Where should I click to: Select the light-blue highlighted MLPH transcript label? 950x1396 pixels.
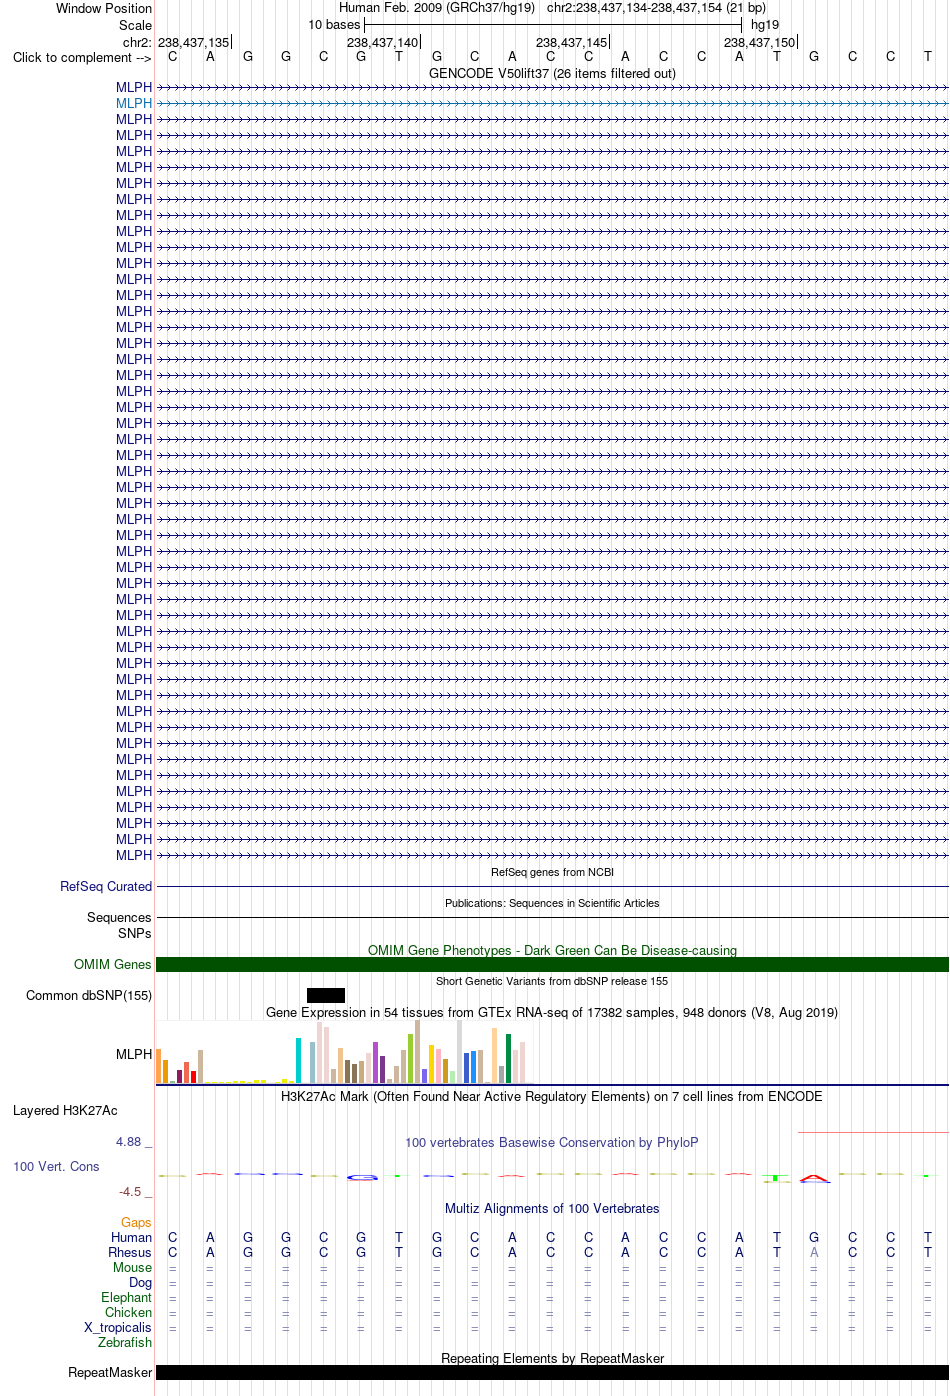click(x=134, y=103)
